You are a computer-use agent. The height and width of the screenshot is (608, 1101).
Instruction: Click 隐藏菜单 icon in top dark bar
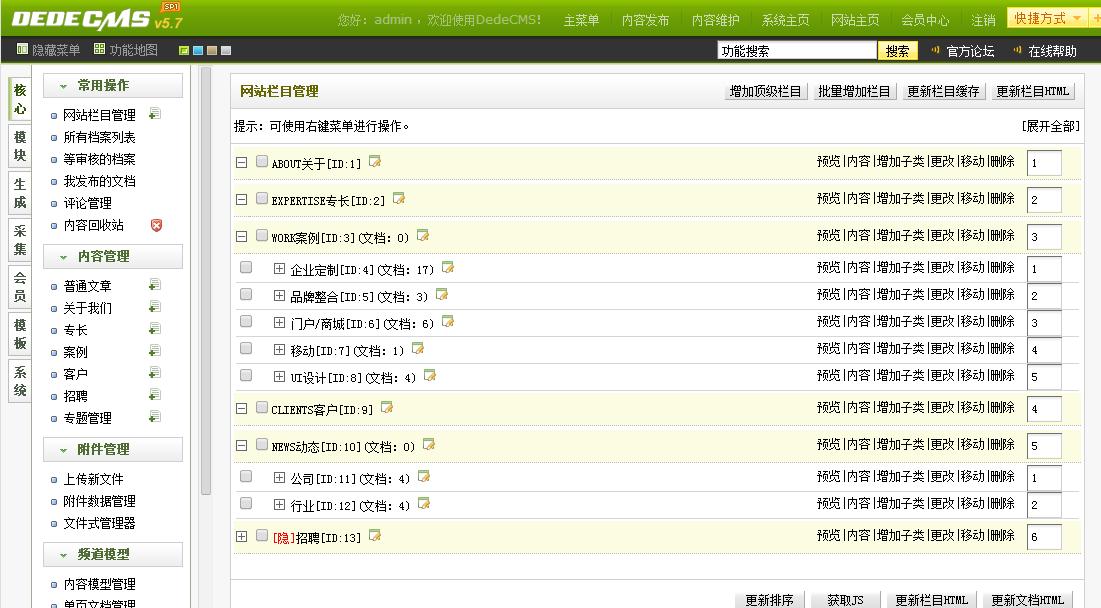pos(23,50)
